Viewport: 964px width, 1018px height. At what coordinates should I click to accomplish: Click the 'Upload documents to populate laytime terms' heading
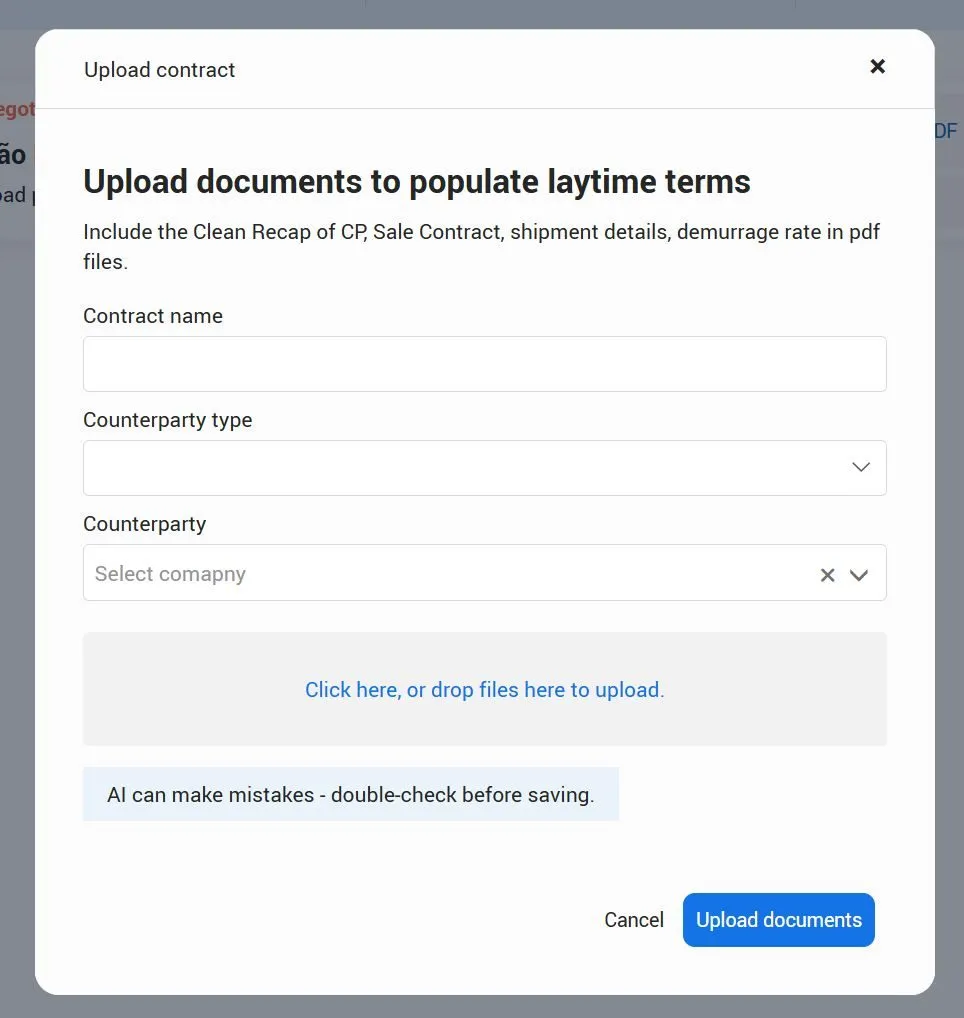point(417,181)
